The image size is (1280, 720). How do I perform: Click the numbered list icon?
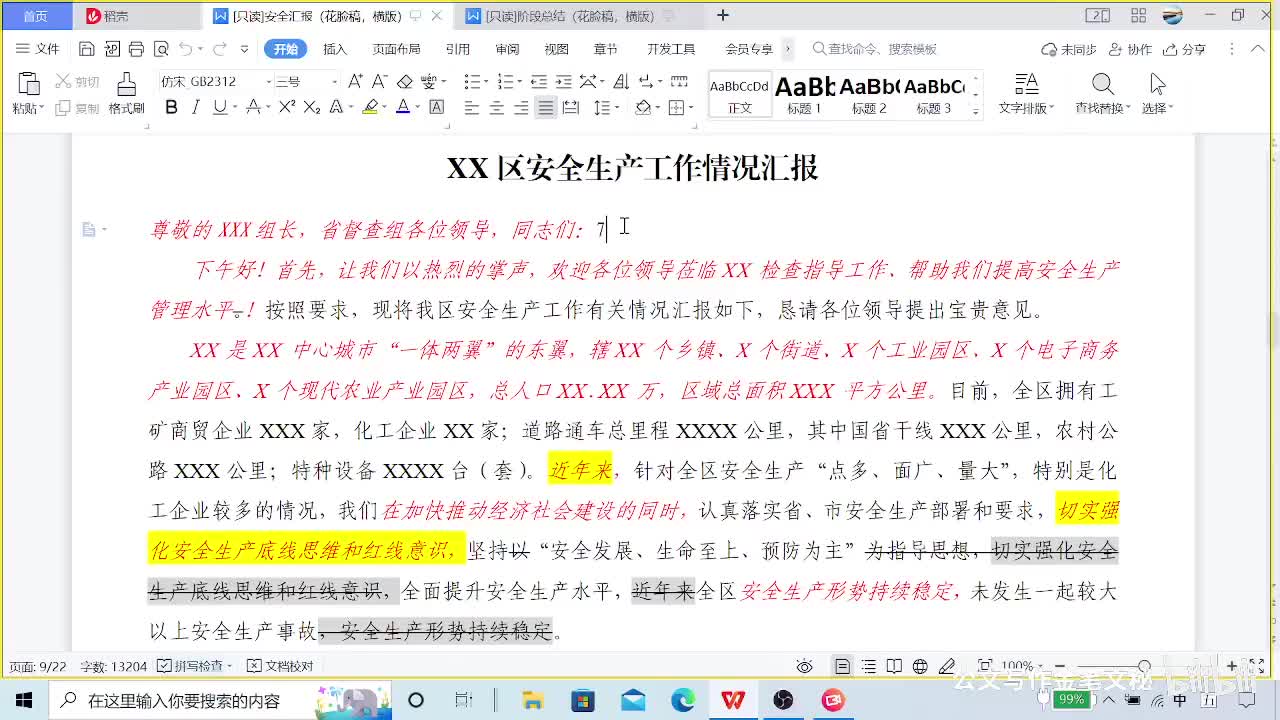(x=505, y=82)
